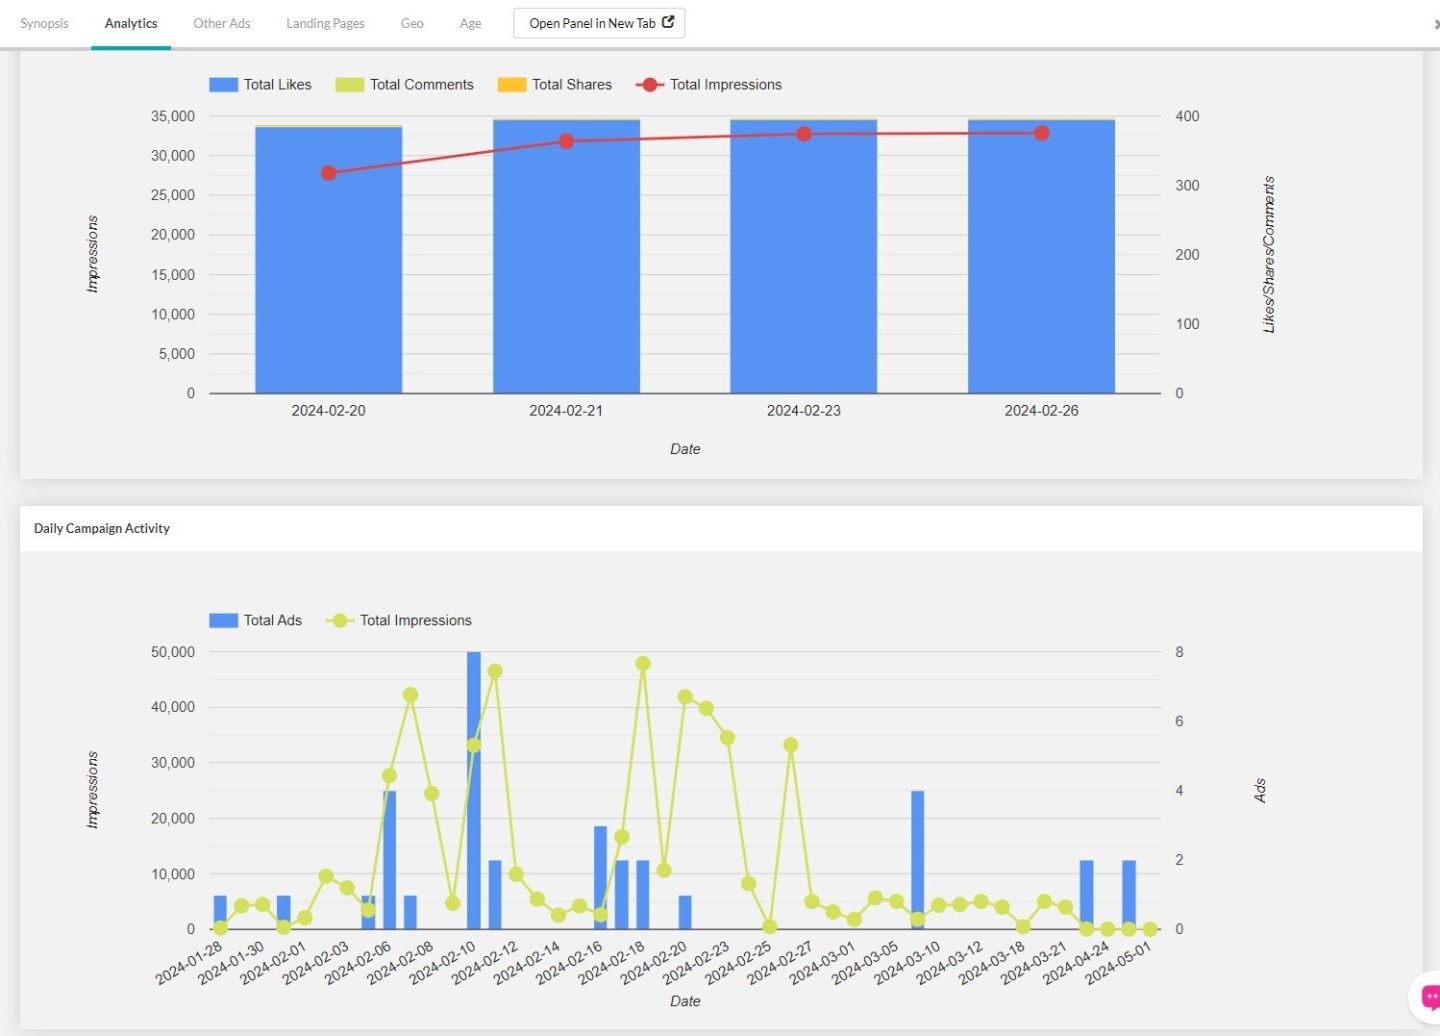Click the blue Total Ads legend swatch
1440x1036 pixels.
click(x=223, y=621)
